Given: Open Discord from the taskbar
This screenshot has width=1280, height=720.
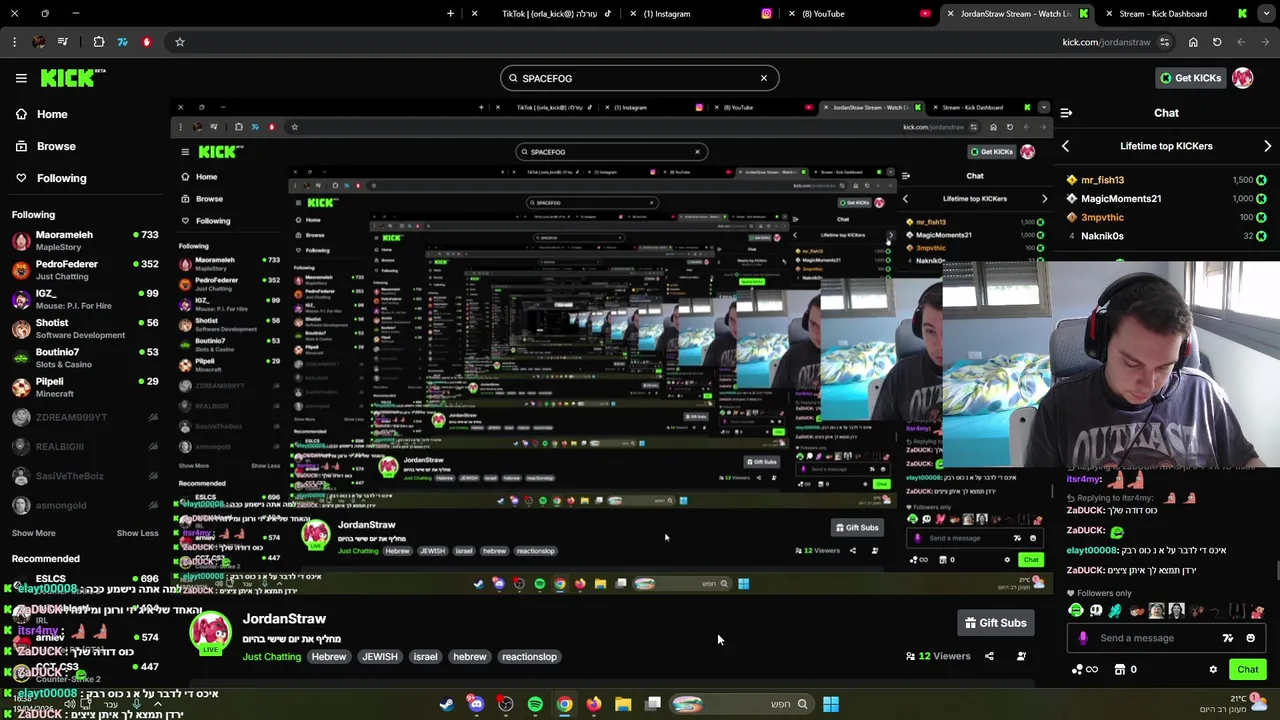Looking at the screenshot, I should click(476, 704).
